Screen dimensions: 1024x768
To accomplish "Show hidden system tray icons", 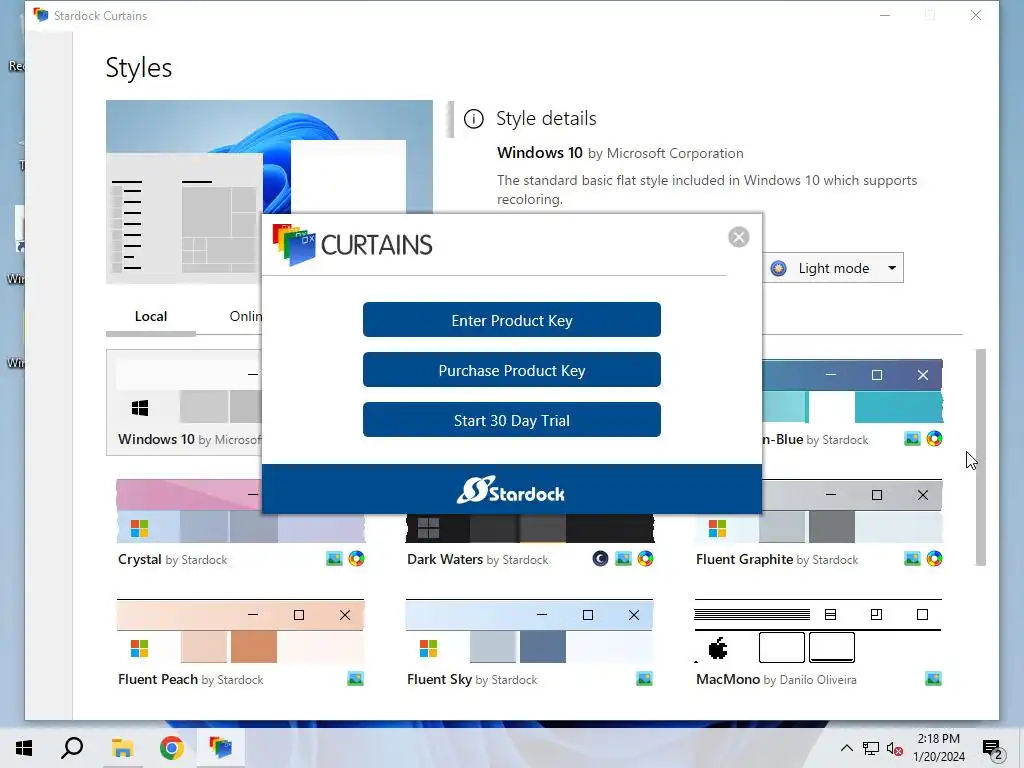I will click(846, 748).
